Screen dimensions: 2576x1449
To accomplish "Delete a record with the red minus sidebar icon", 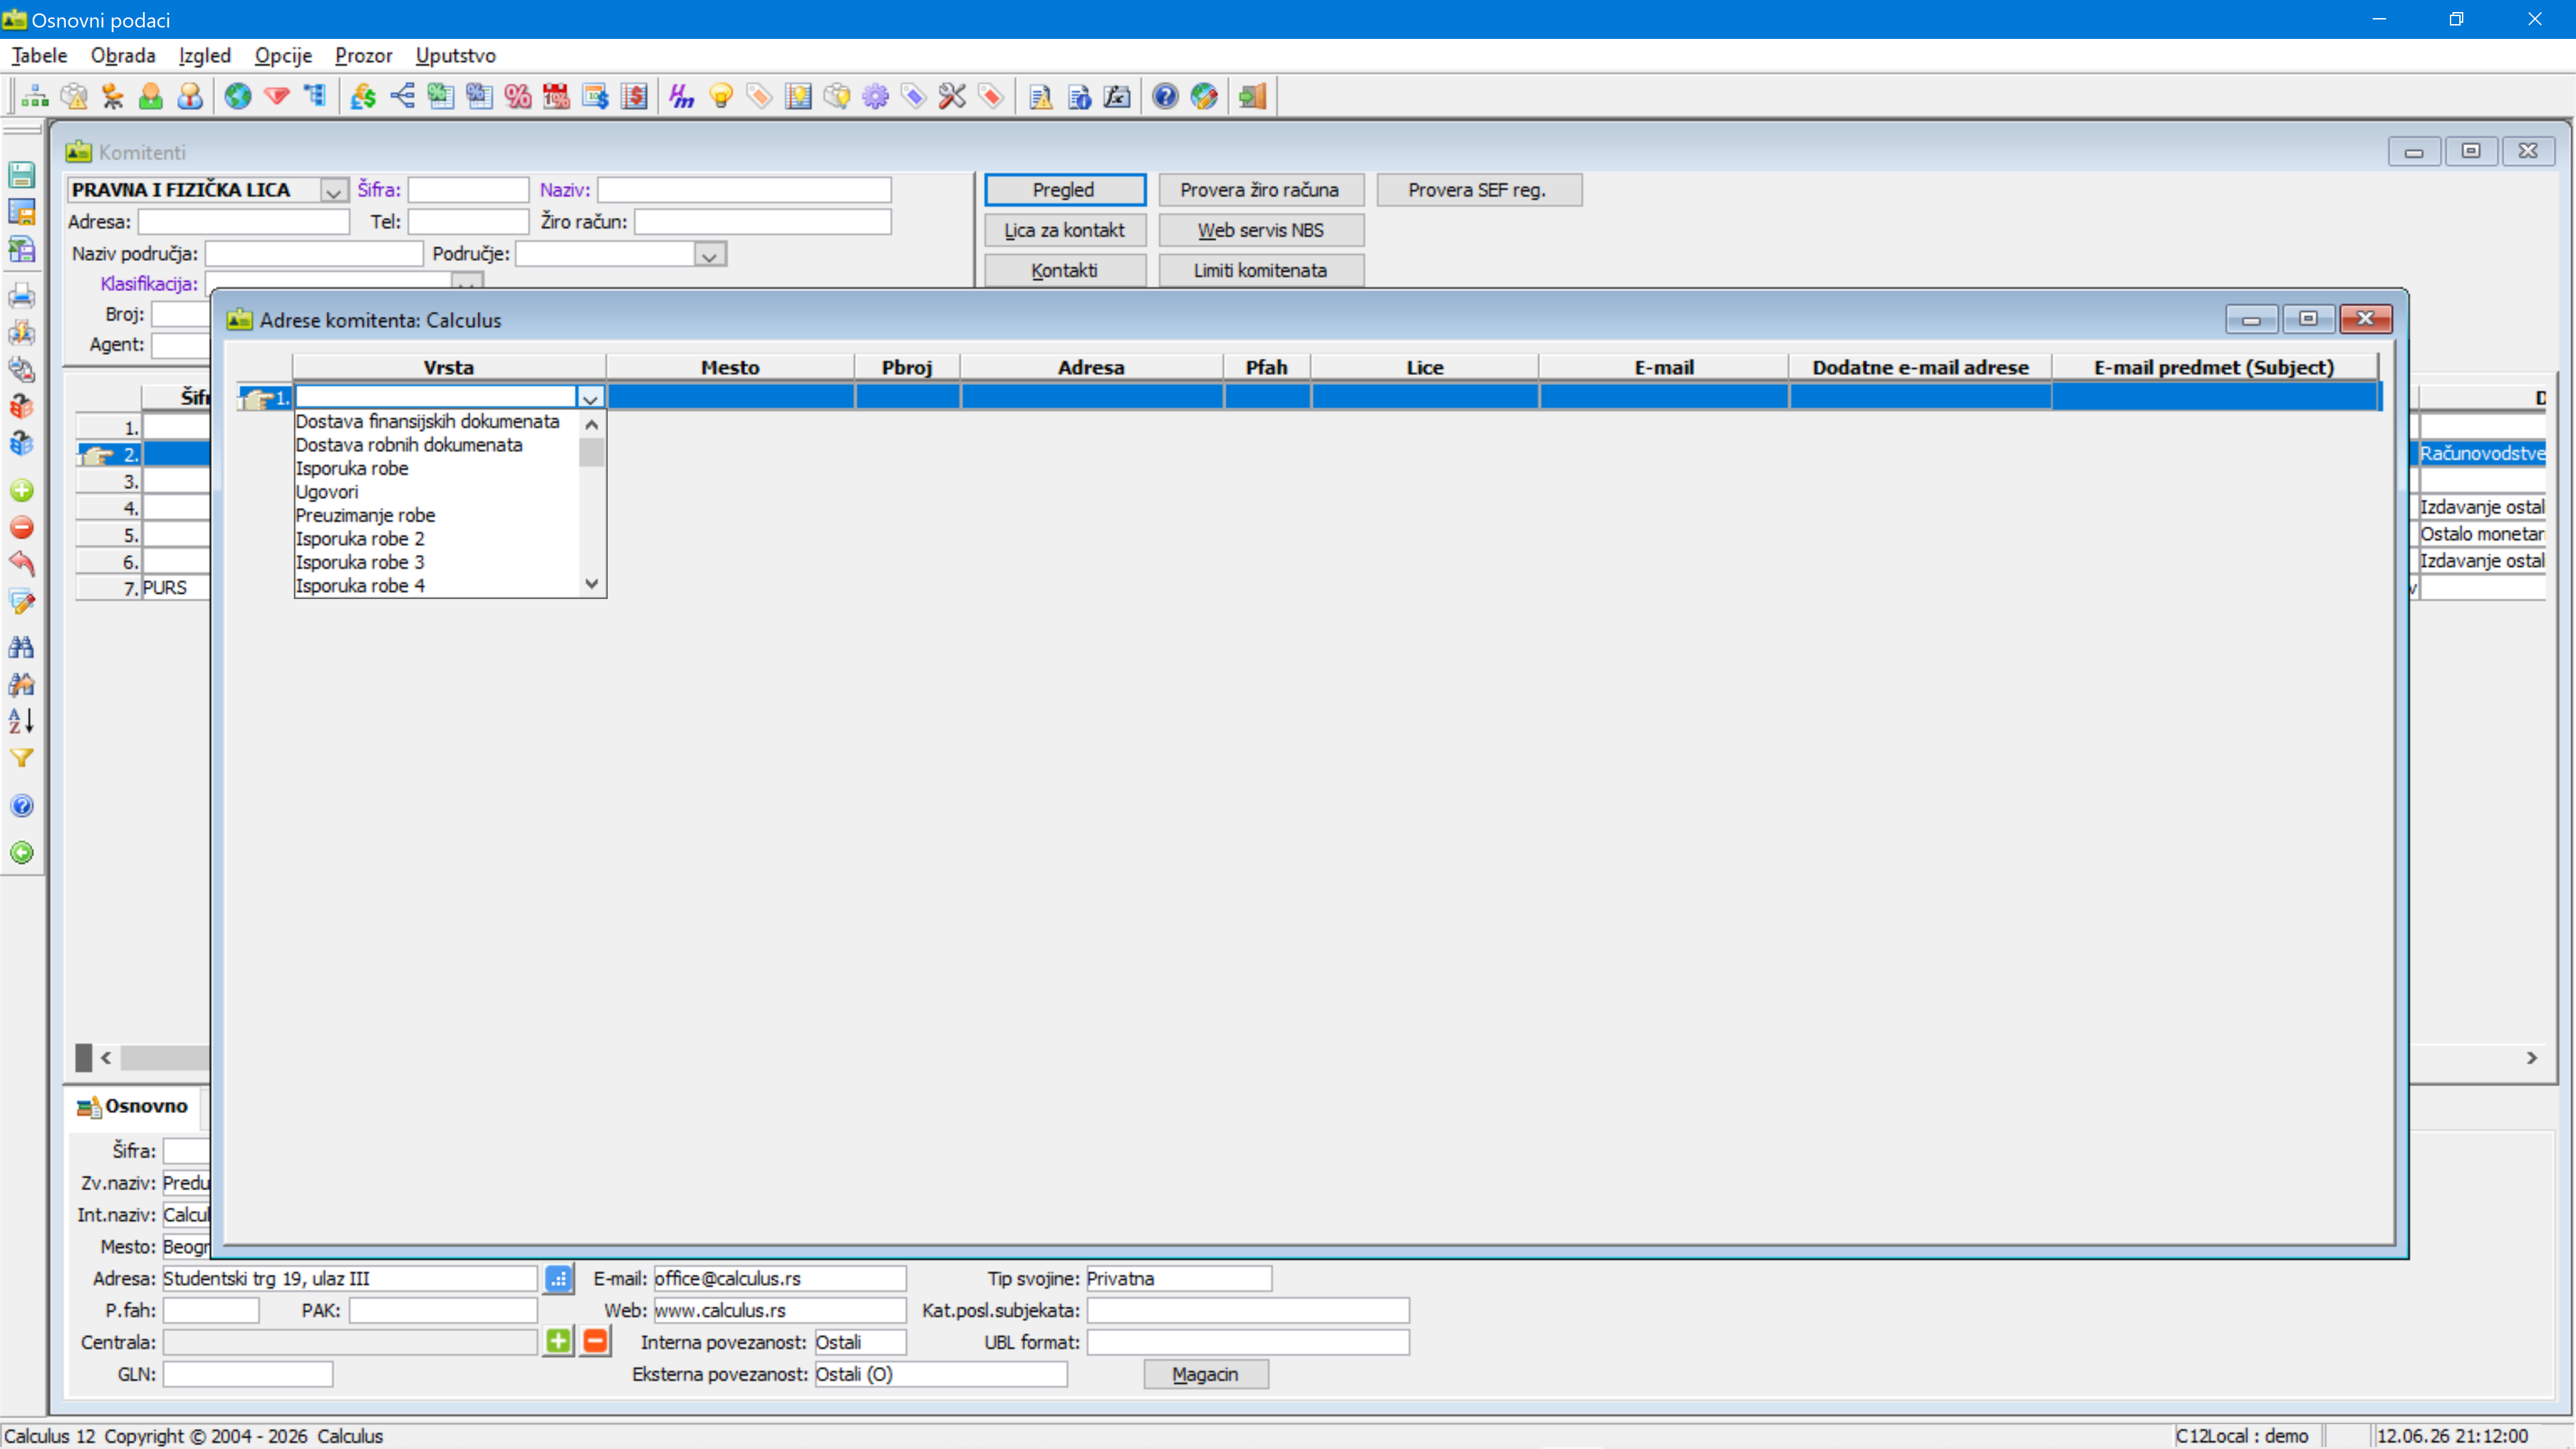I will click(x=22, y=527).
